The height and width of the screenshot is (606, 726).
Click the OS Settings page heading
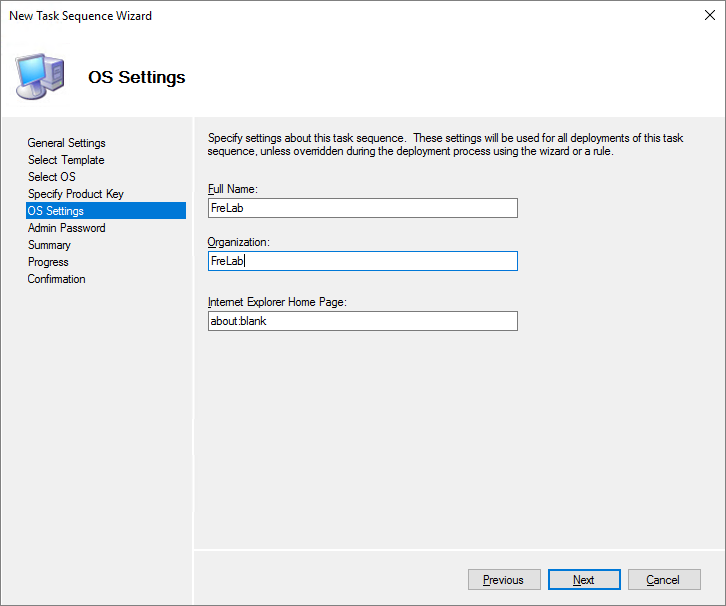tap(137, 77)
